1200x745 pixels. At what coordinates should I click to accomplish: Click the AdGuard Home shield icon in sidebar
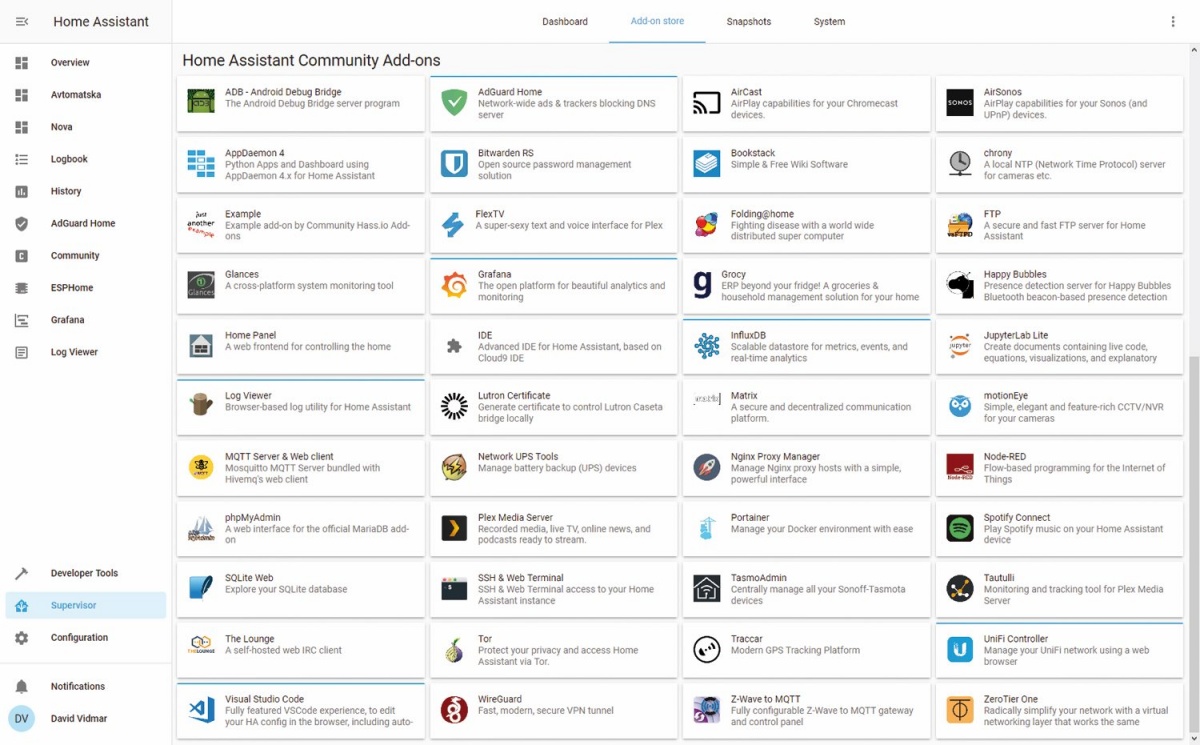click(22, 224)
